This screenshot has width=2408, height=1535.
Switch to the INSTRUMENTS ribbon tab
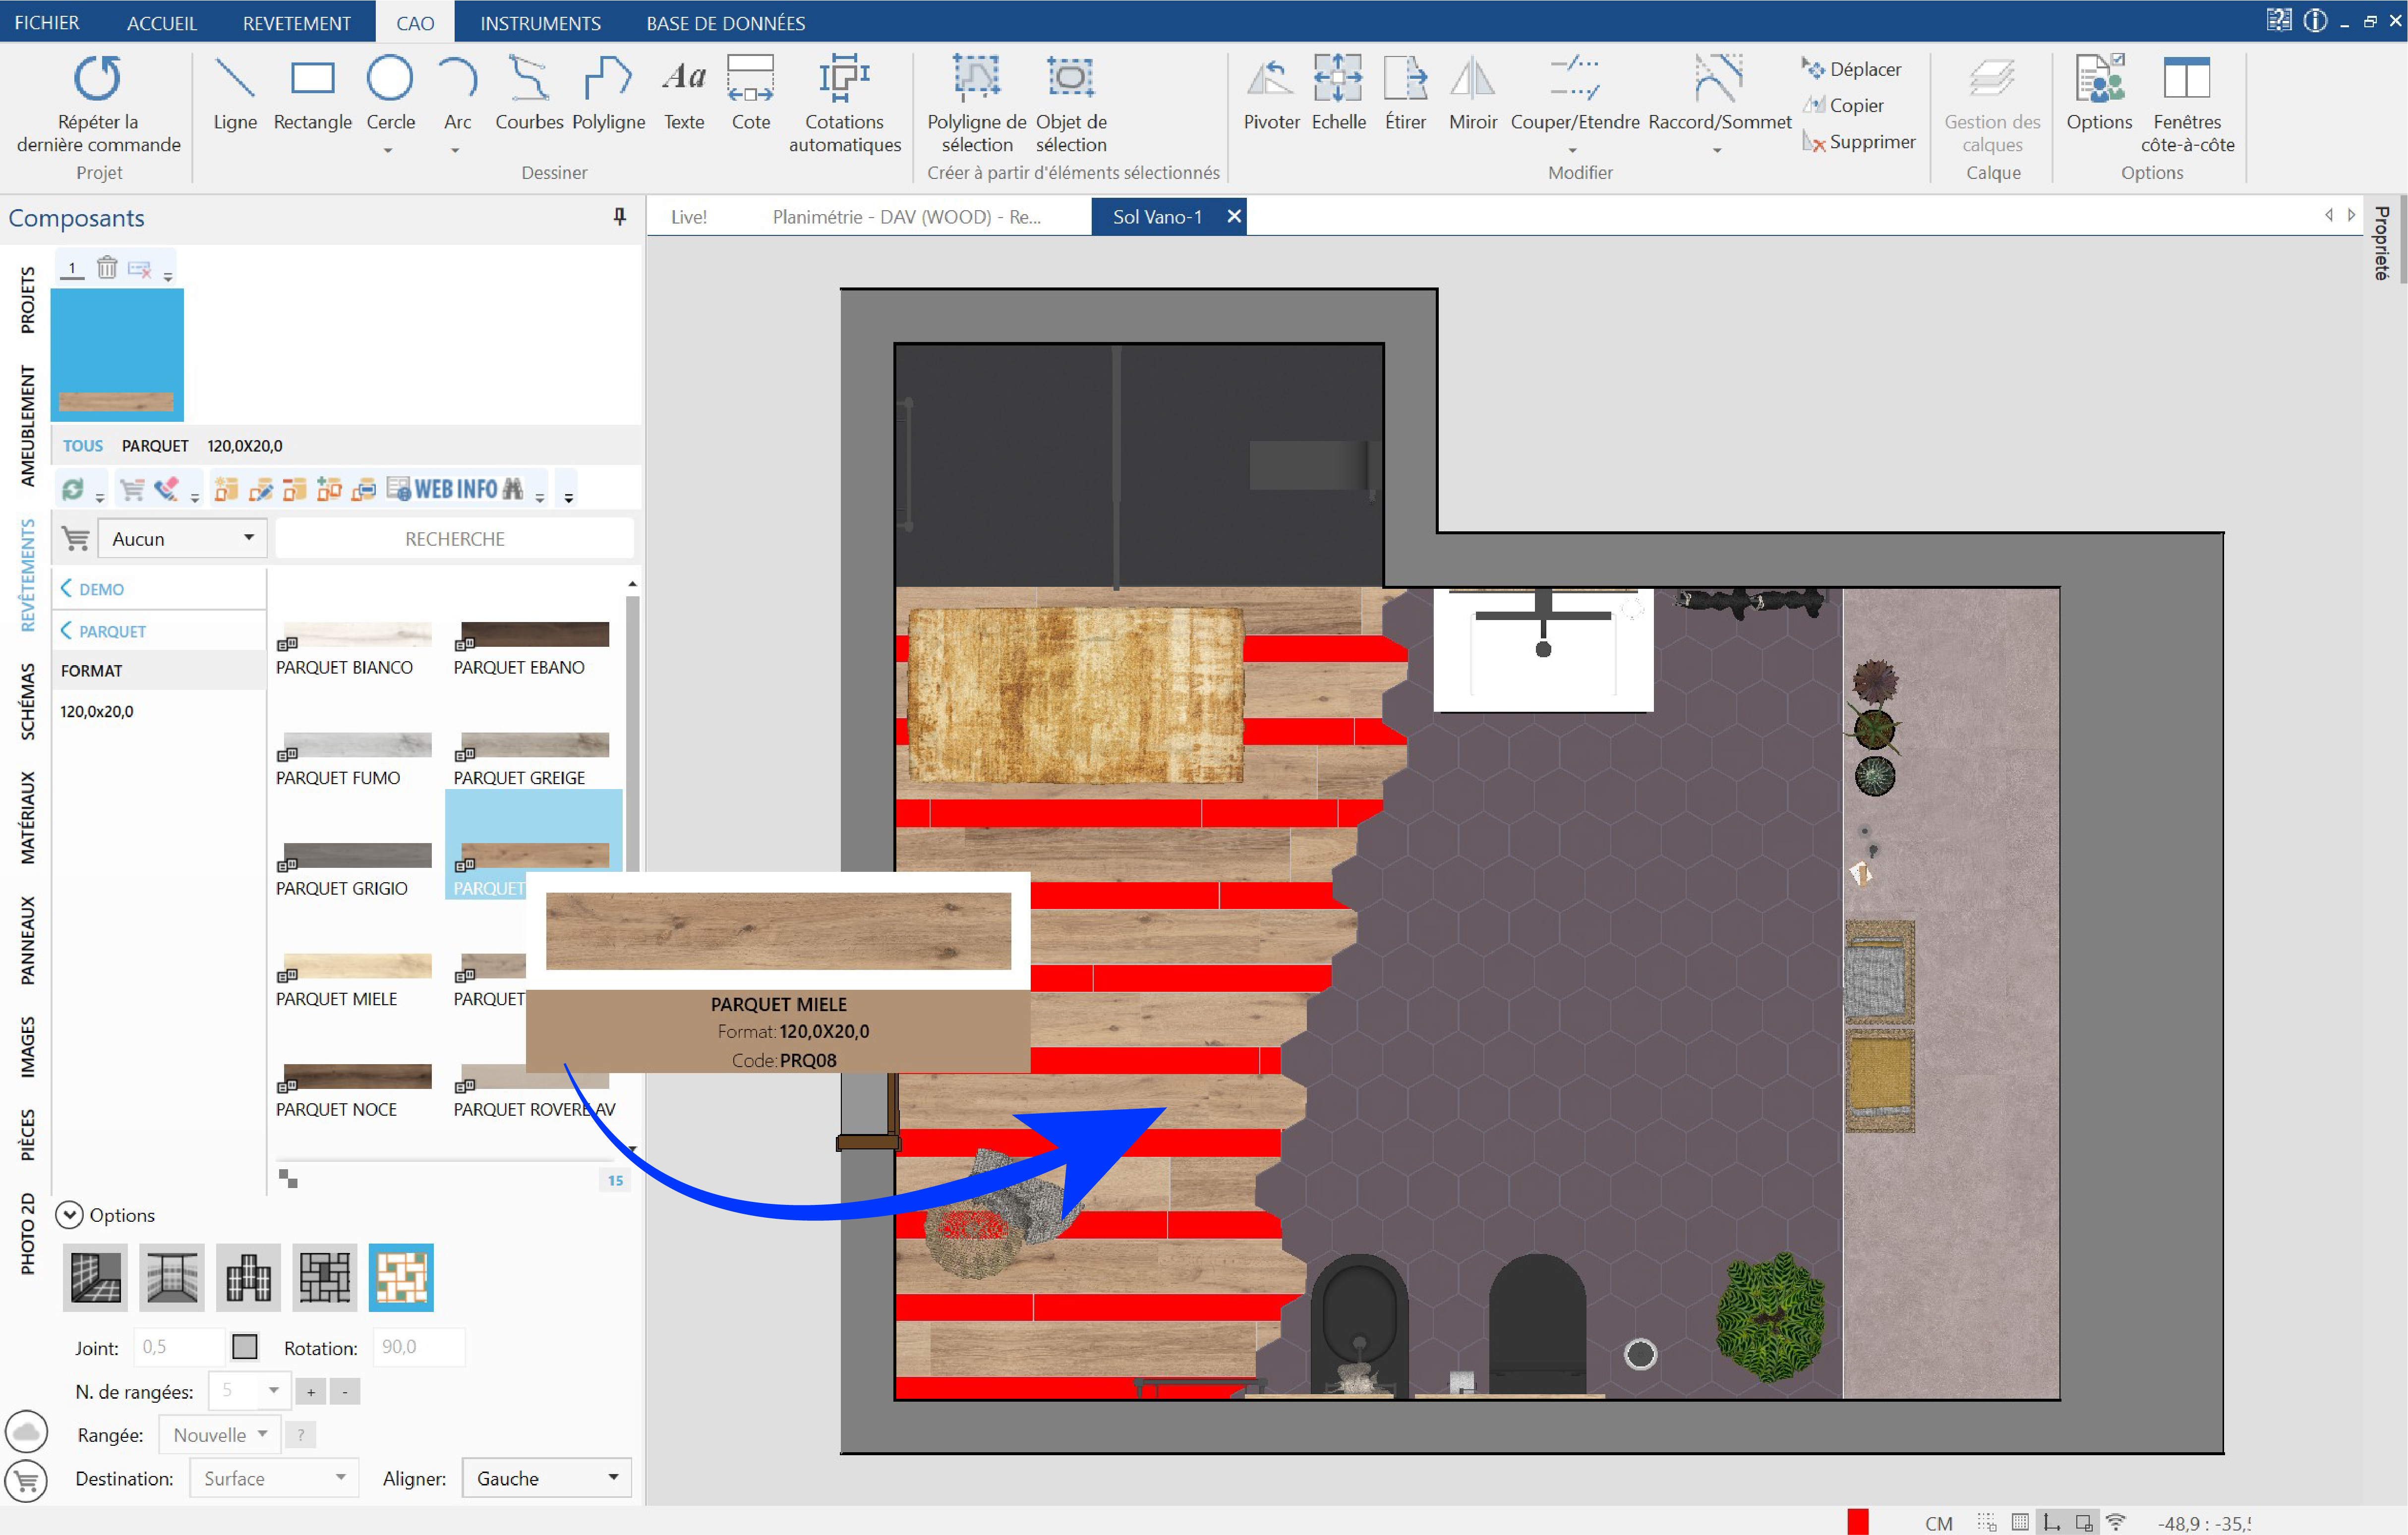(540, 22)
